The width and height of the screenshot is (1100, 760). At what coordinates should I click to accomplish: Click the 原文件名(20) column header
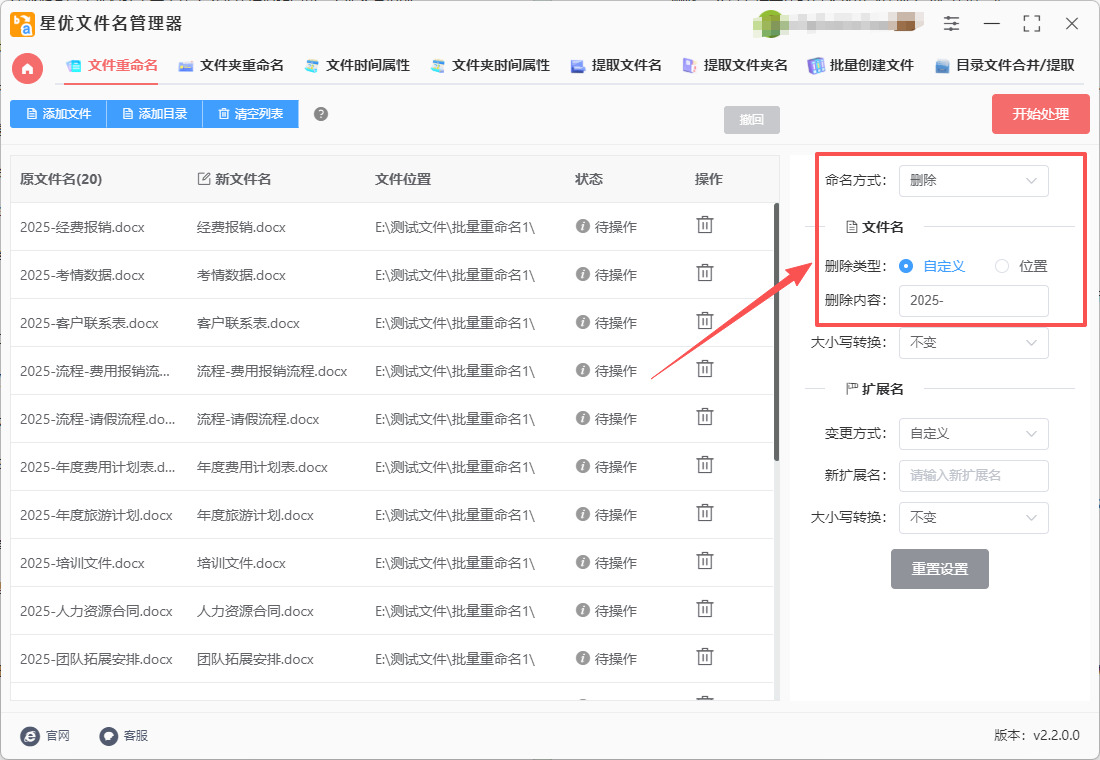[x=61, y=179]
